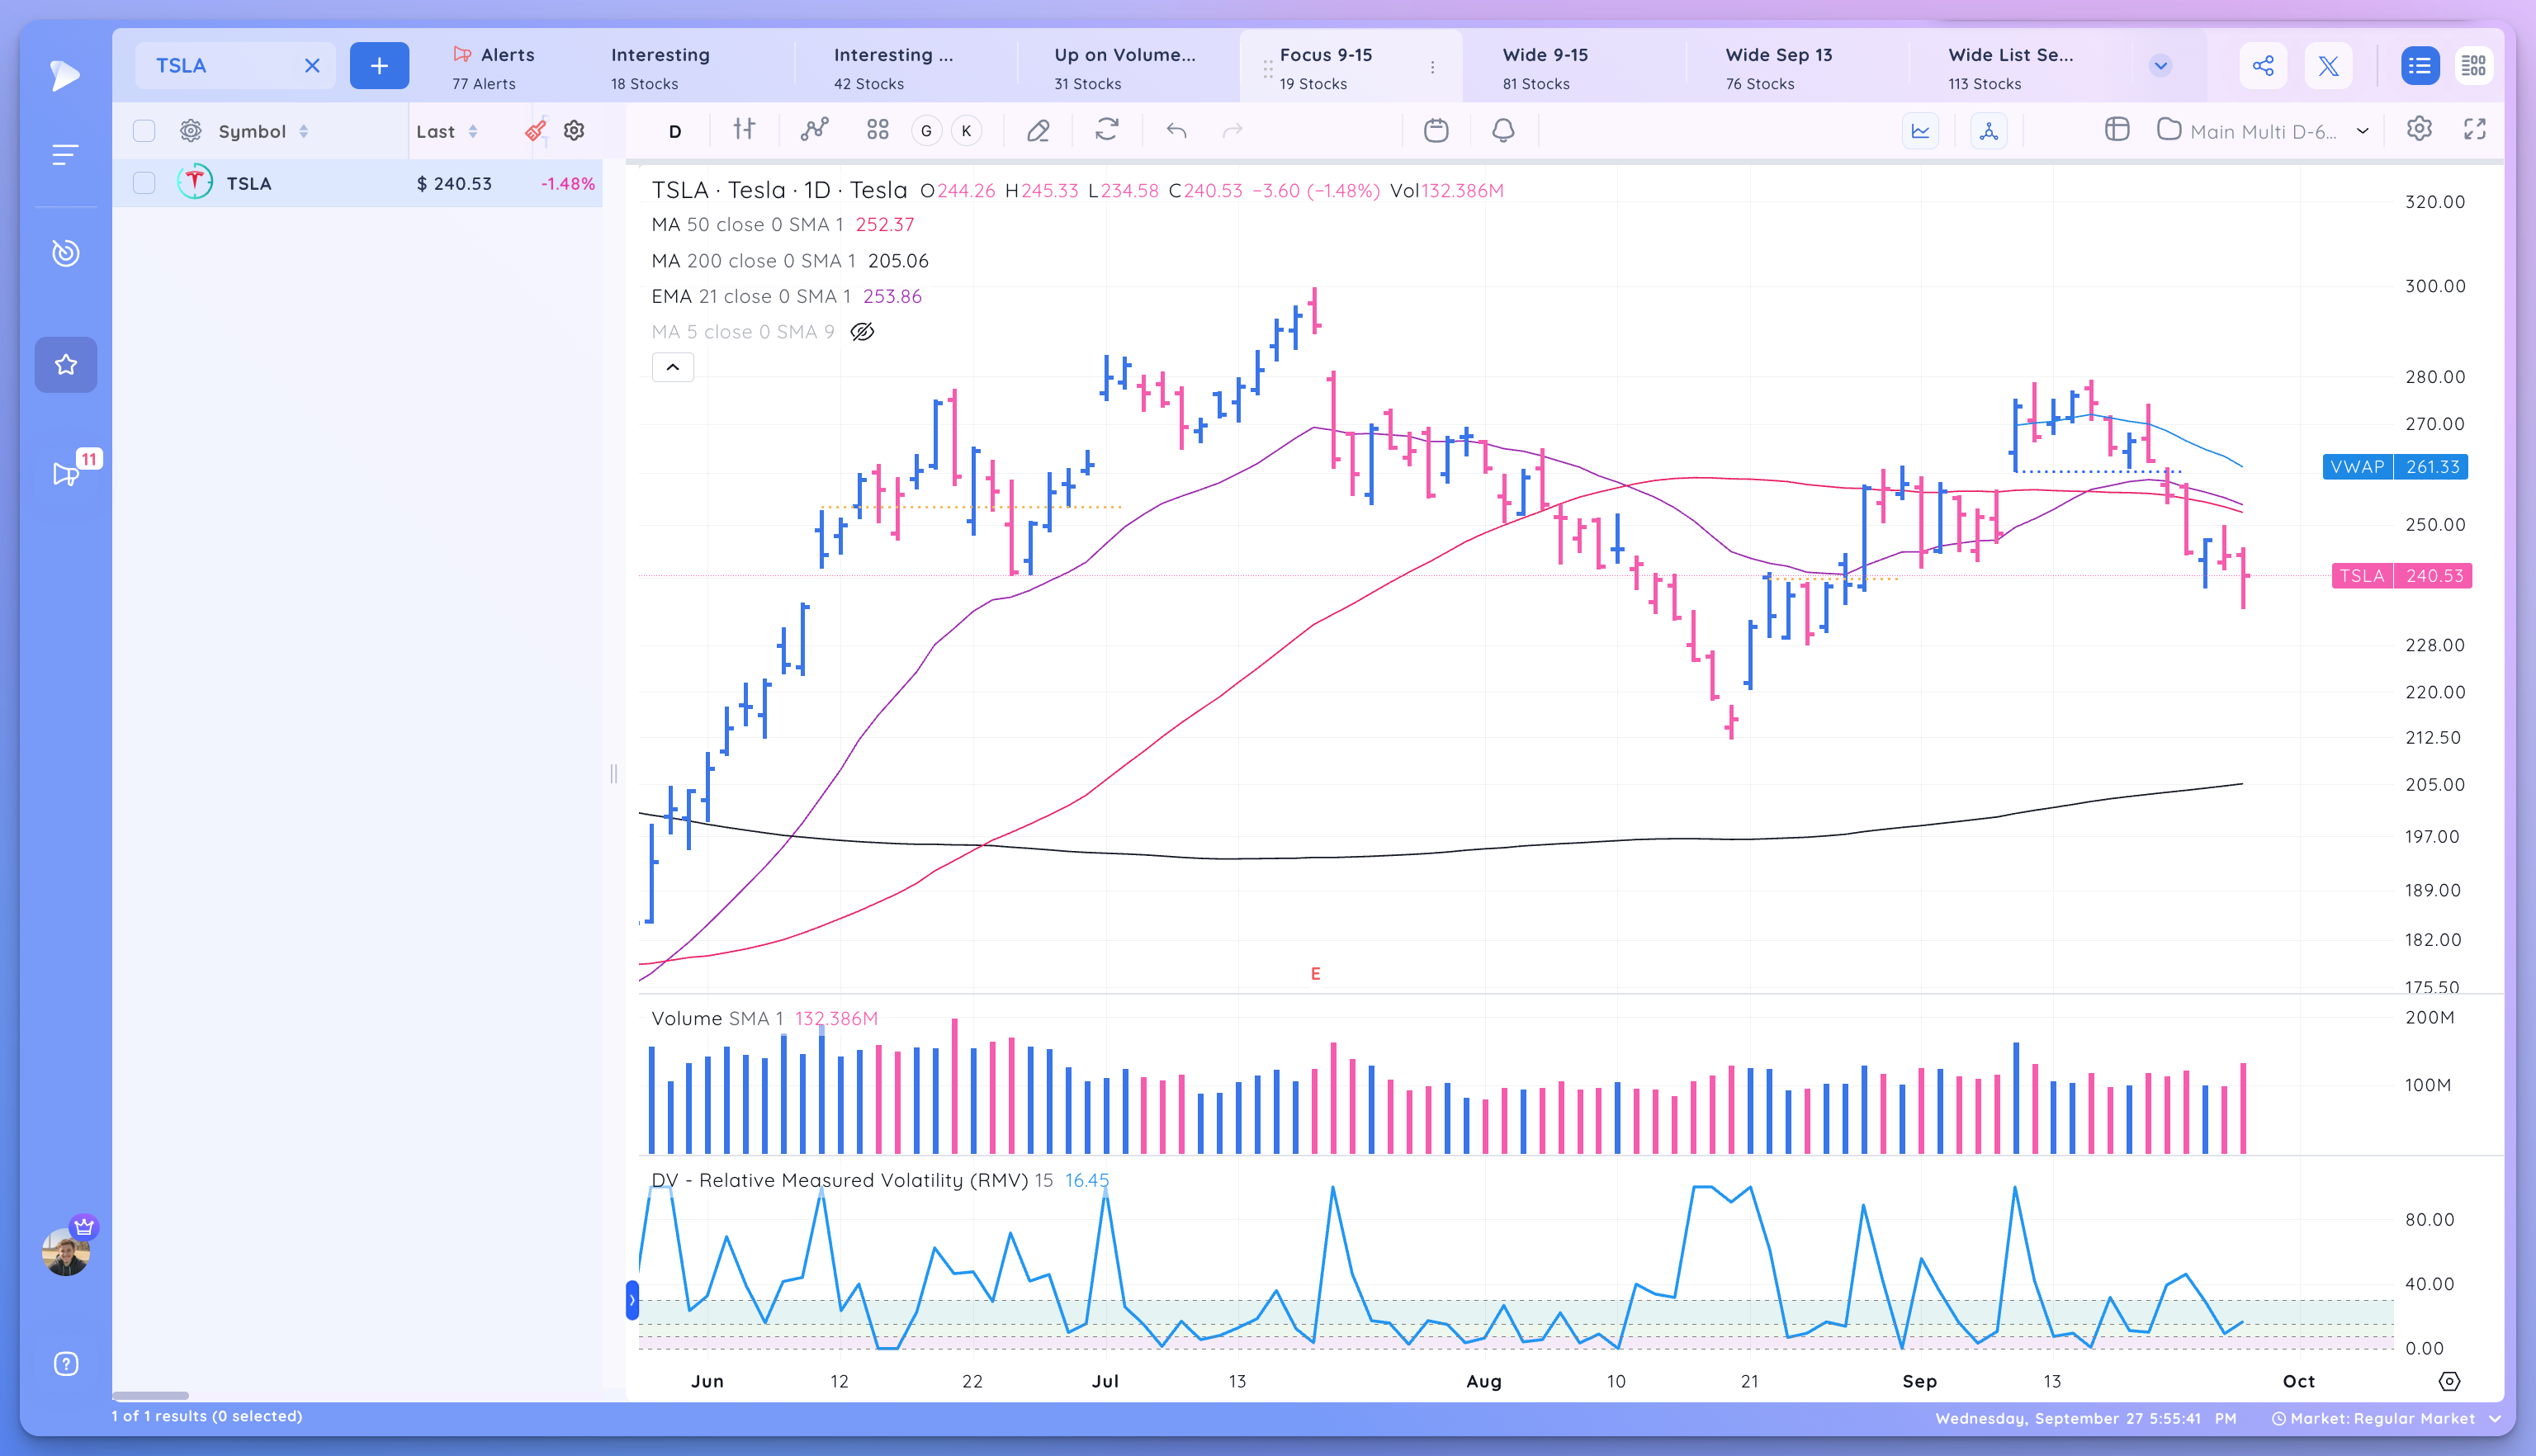
Task: Change the D timeframe interval
Action: click(x=675, y=131)
